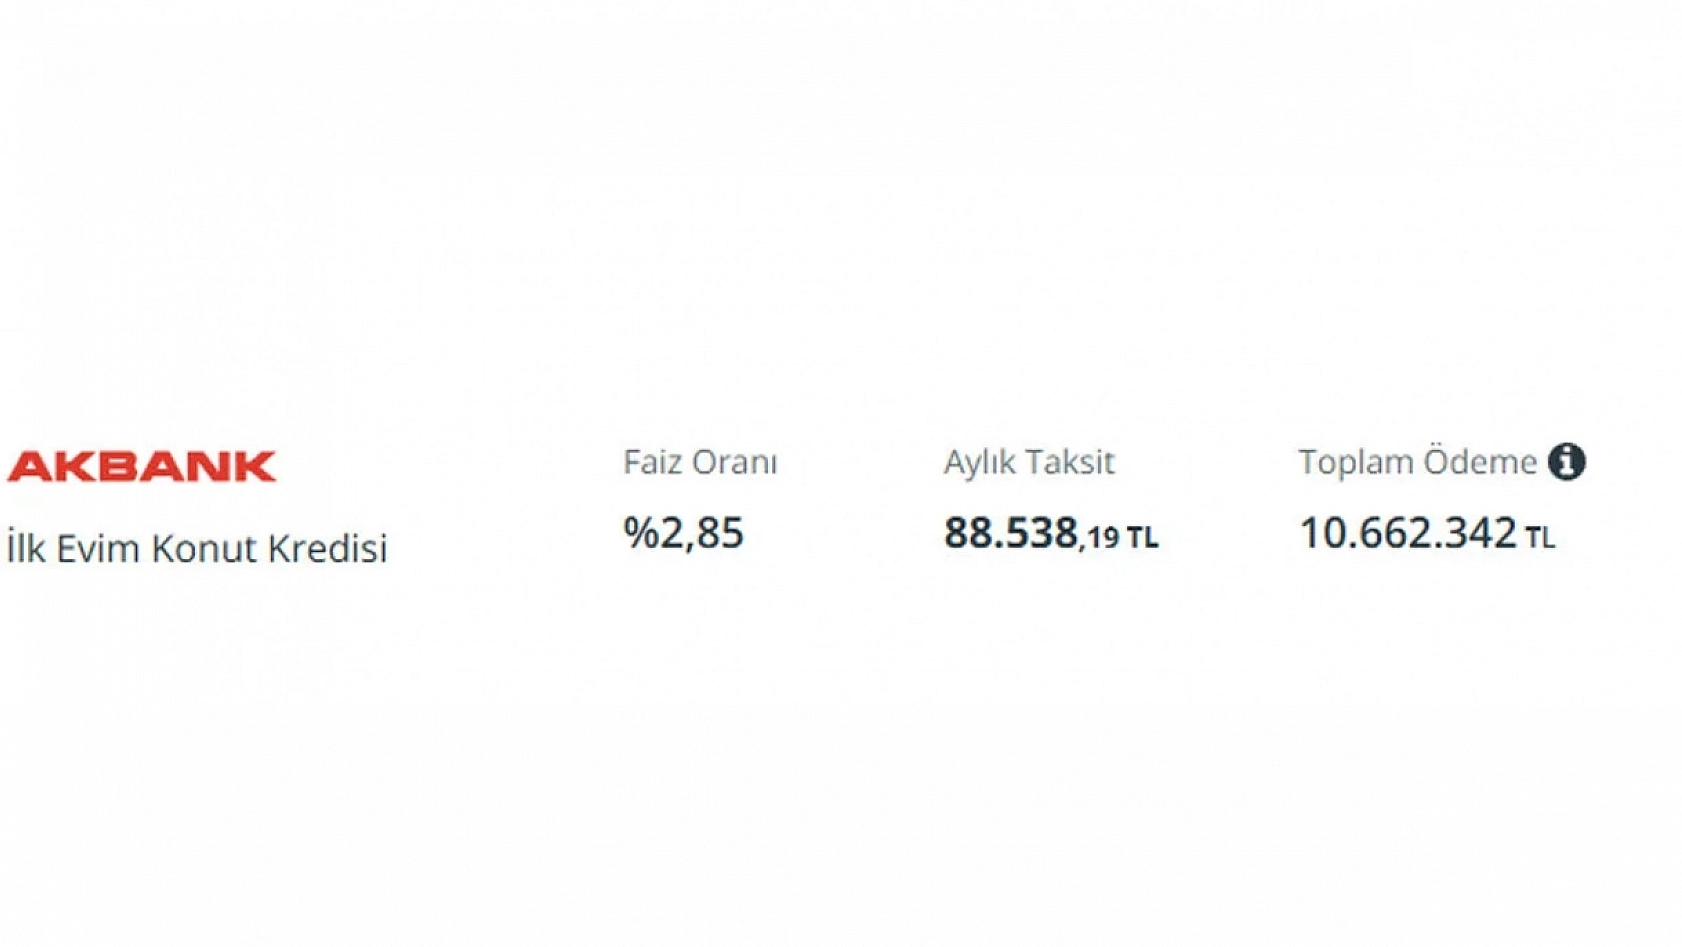Viewport: 1682px width, 947px height.
Task: Click the letter A starting the Akbank logo
Action: [x=28, y=467]
